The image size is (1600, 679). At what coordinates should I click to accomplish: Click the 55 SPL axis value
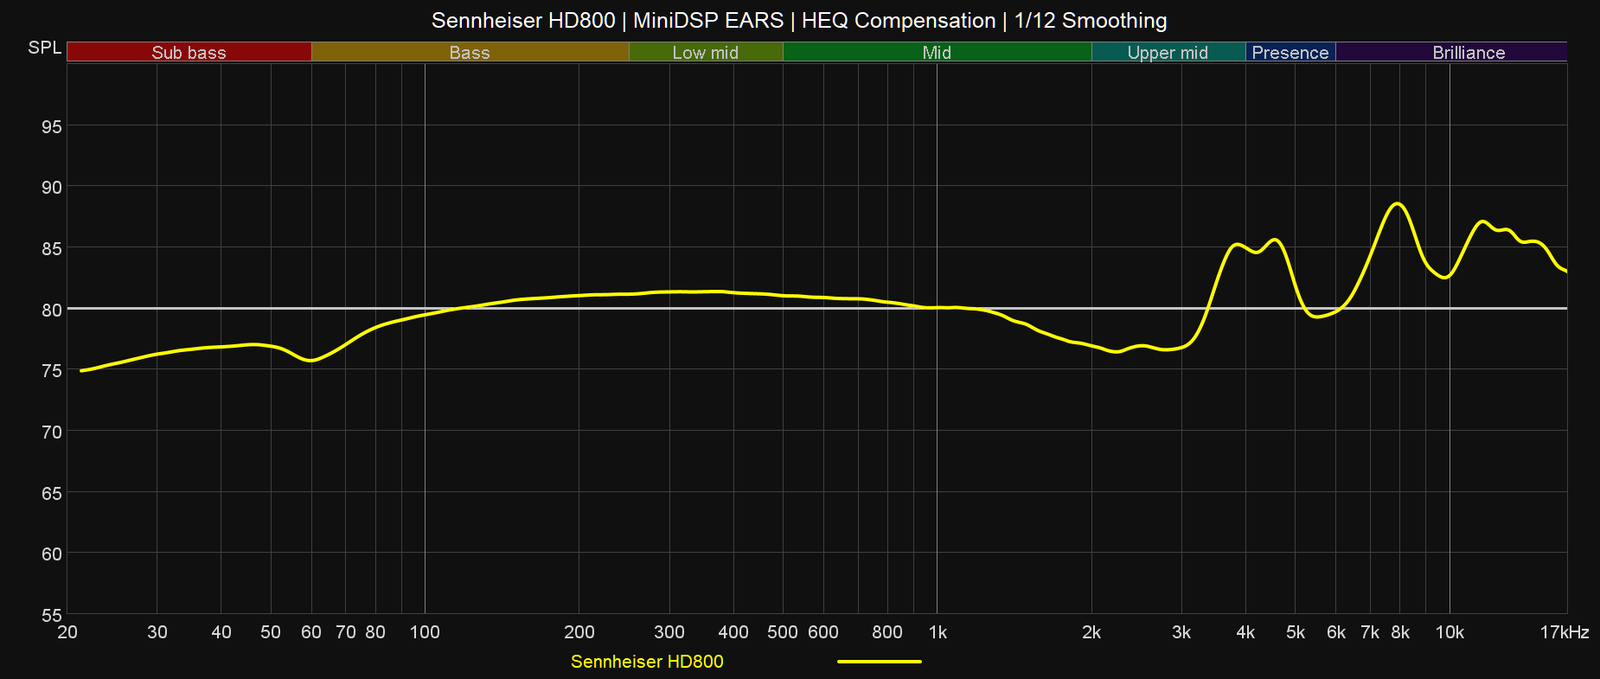click(x=50, y=614)
